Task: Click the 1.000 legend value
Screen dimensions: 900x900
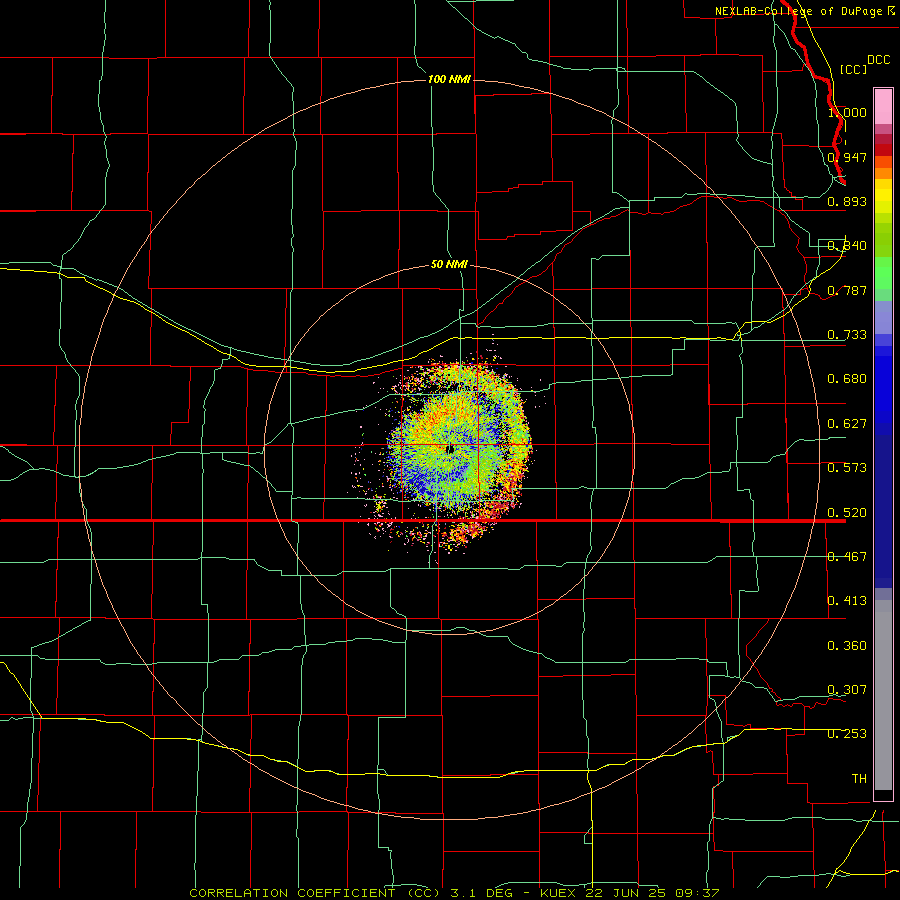Action: pos(847,112)
